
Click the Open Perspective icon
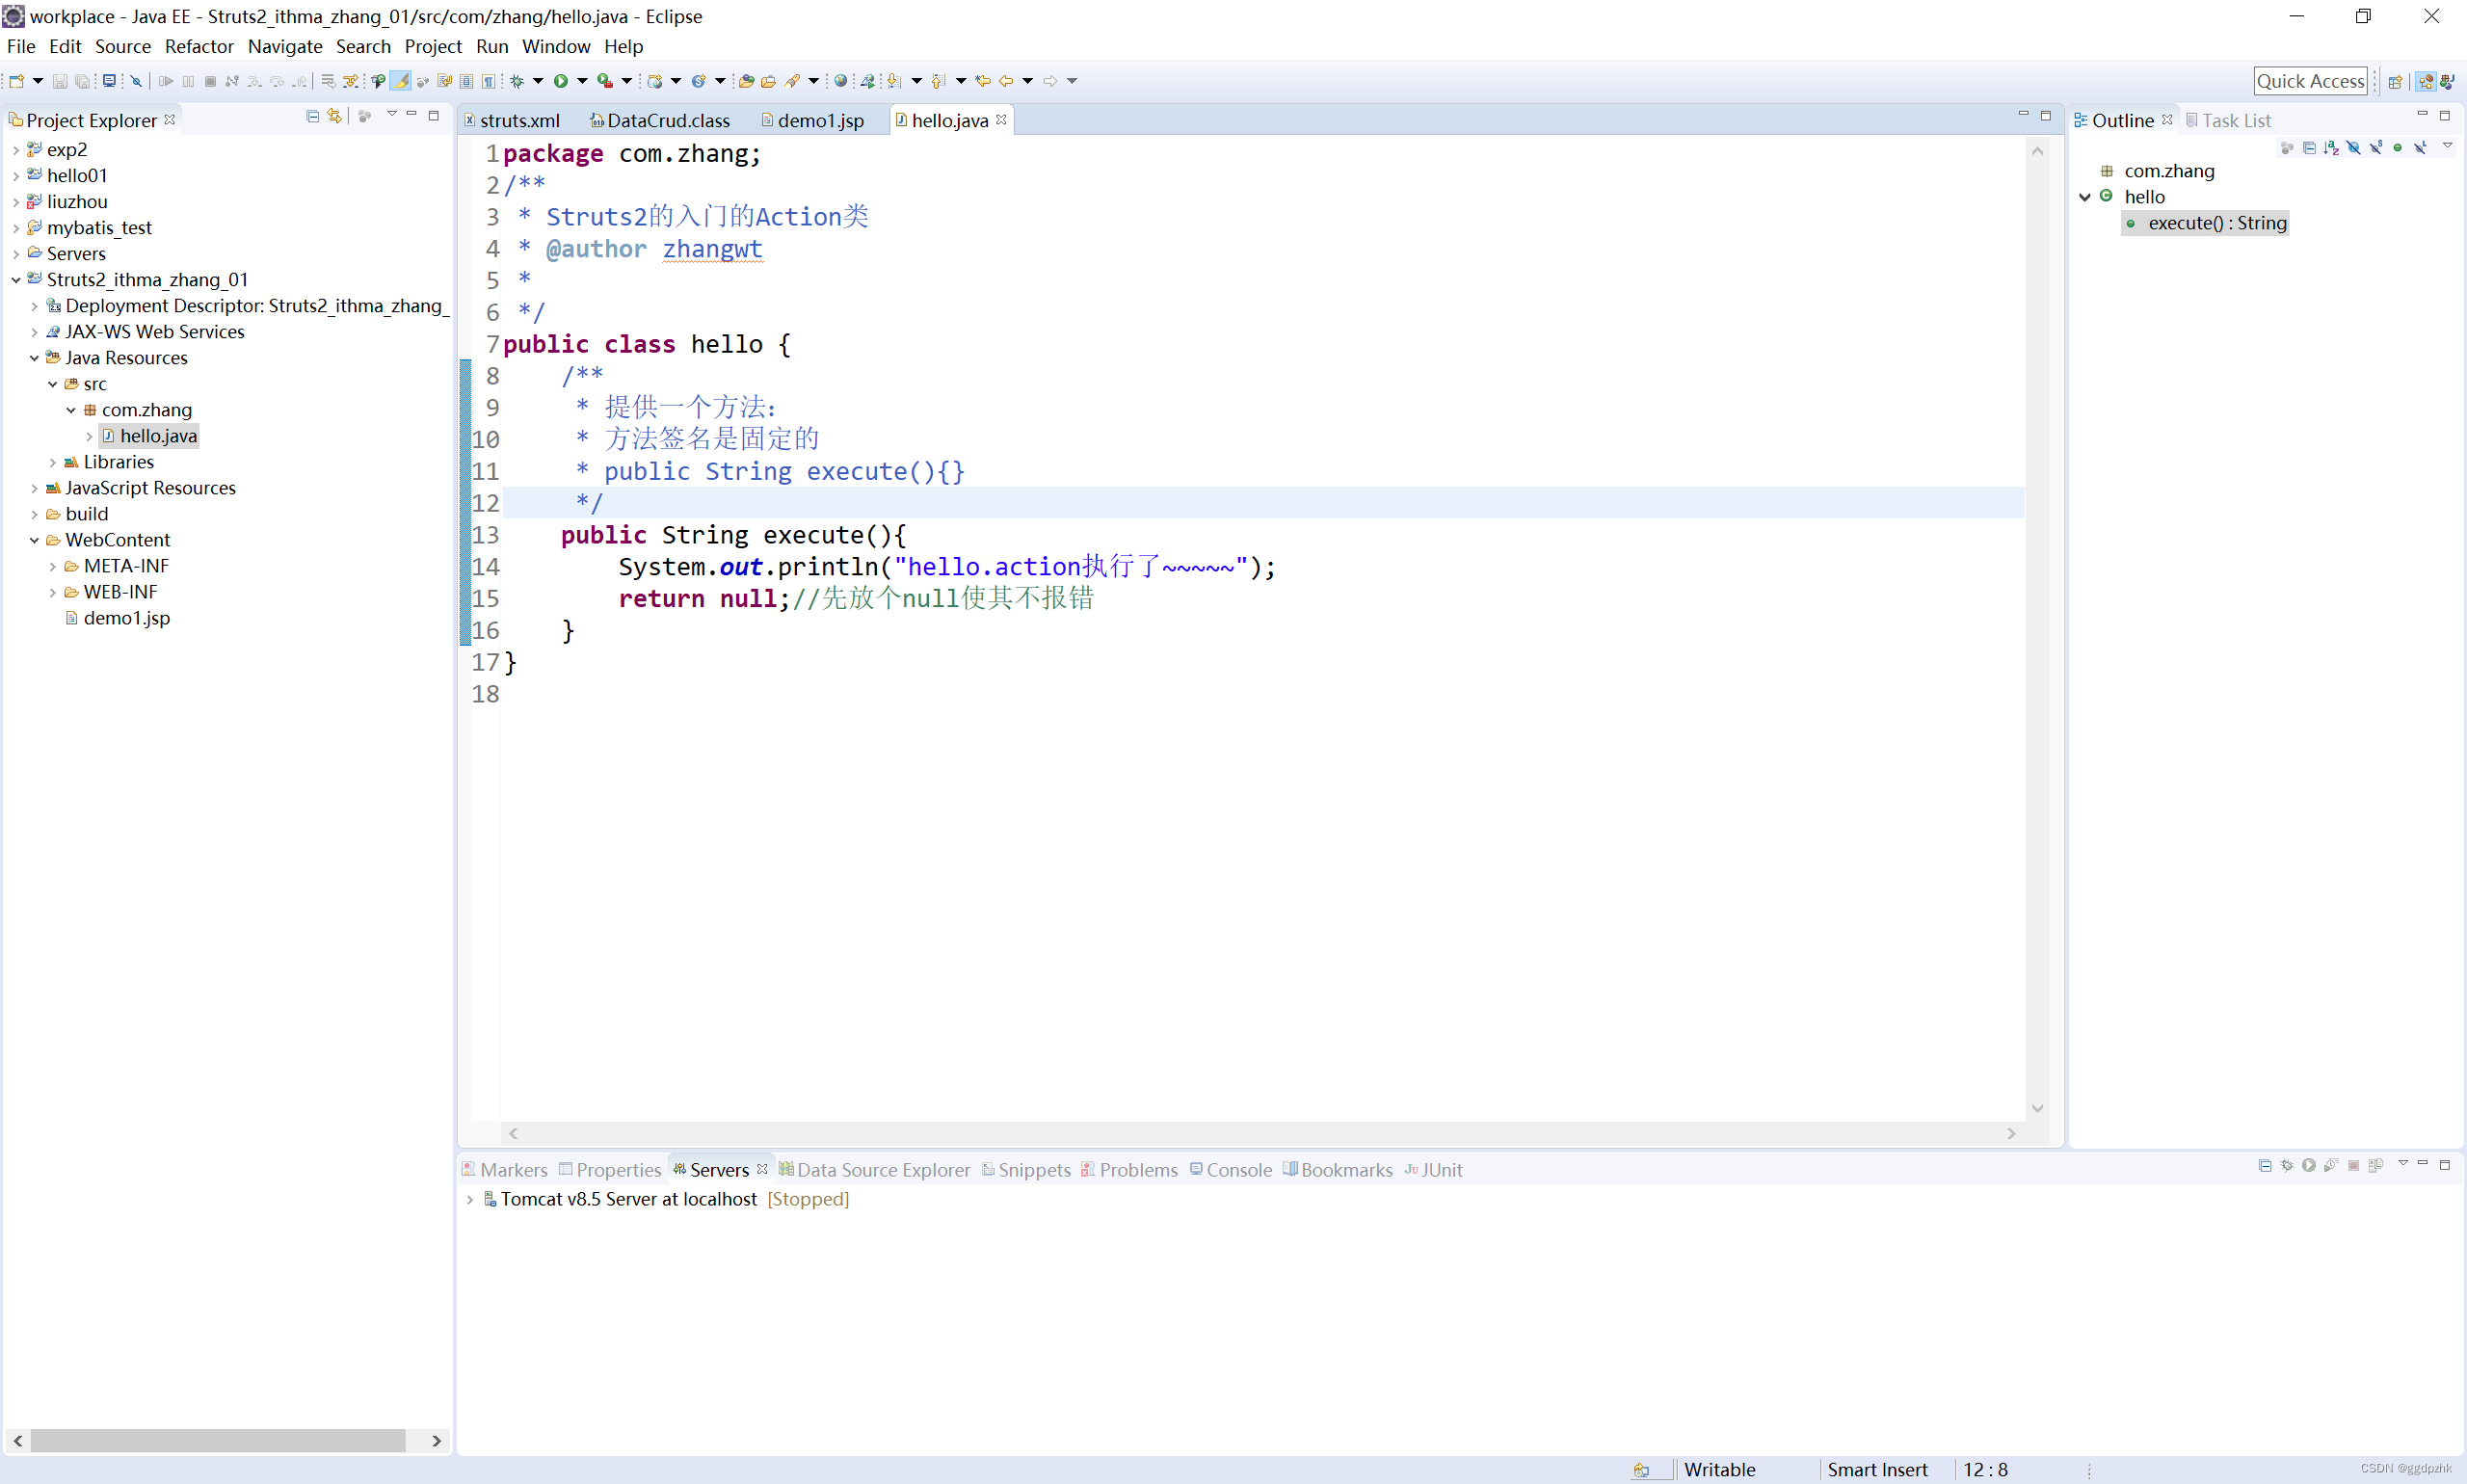tap(2396, 81)
